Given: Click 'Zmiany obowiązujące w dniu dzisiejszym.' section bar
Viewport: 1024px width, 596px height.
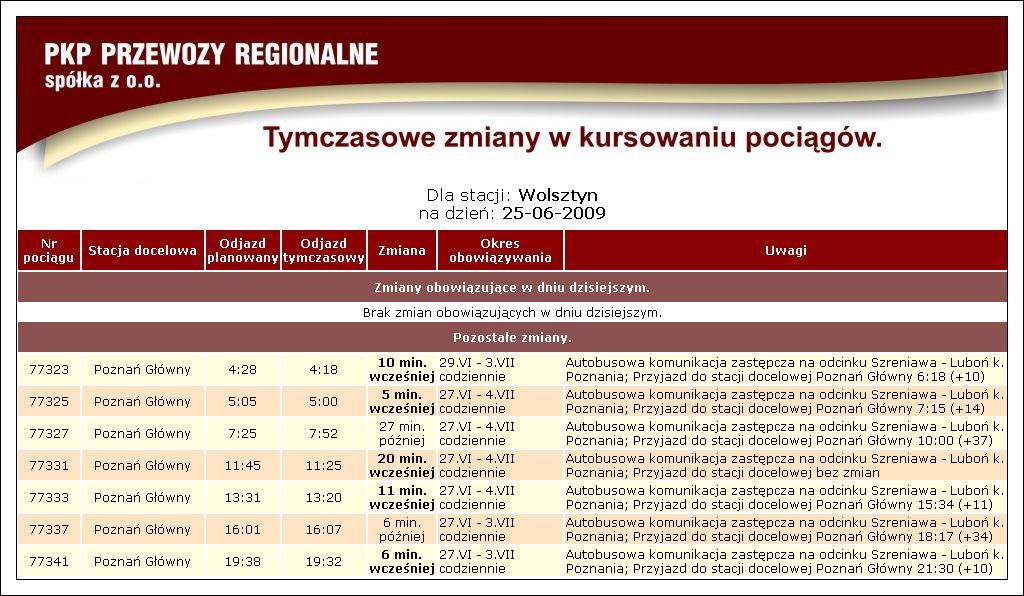Looking at the screenshot, I should tap(512, 287).
